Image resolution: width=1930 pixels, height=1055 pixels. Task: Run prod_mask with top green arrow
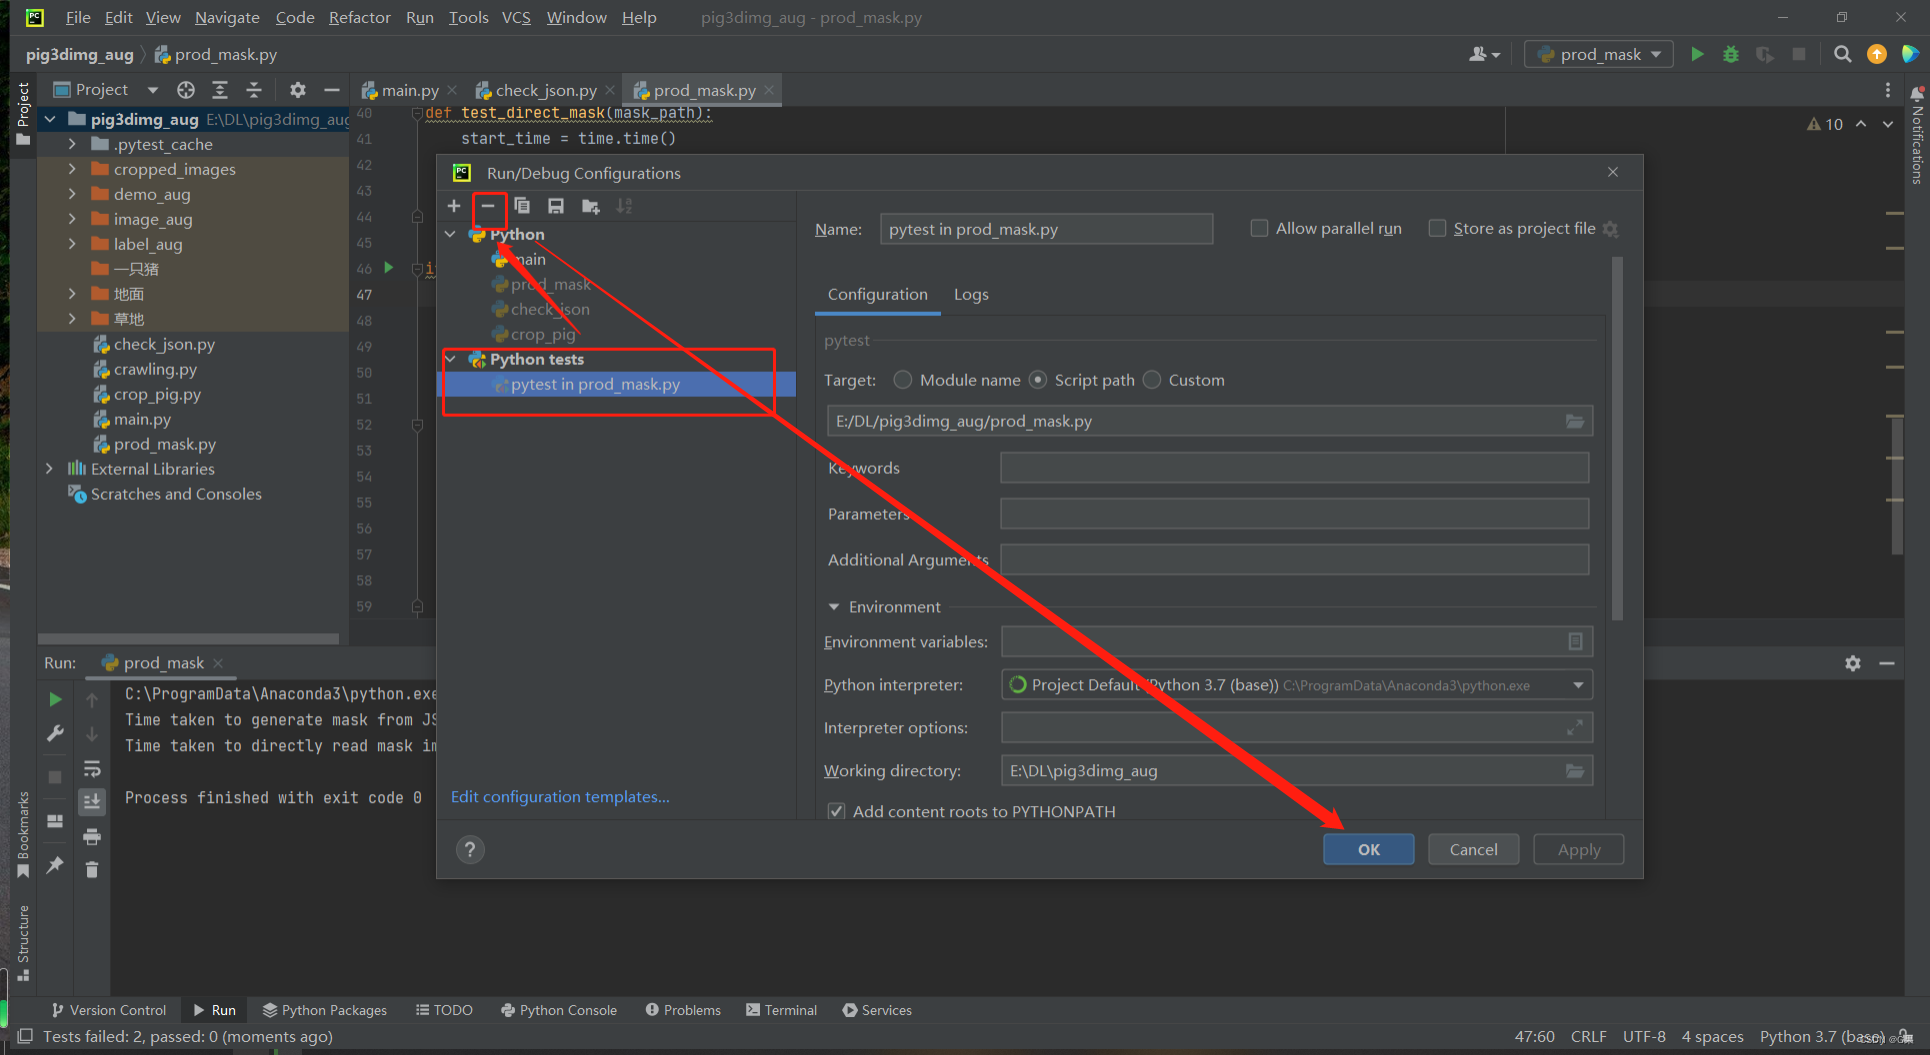pos(1697,54)
